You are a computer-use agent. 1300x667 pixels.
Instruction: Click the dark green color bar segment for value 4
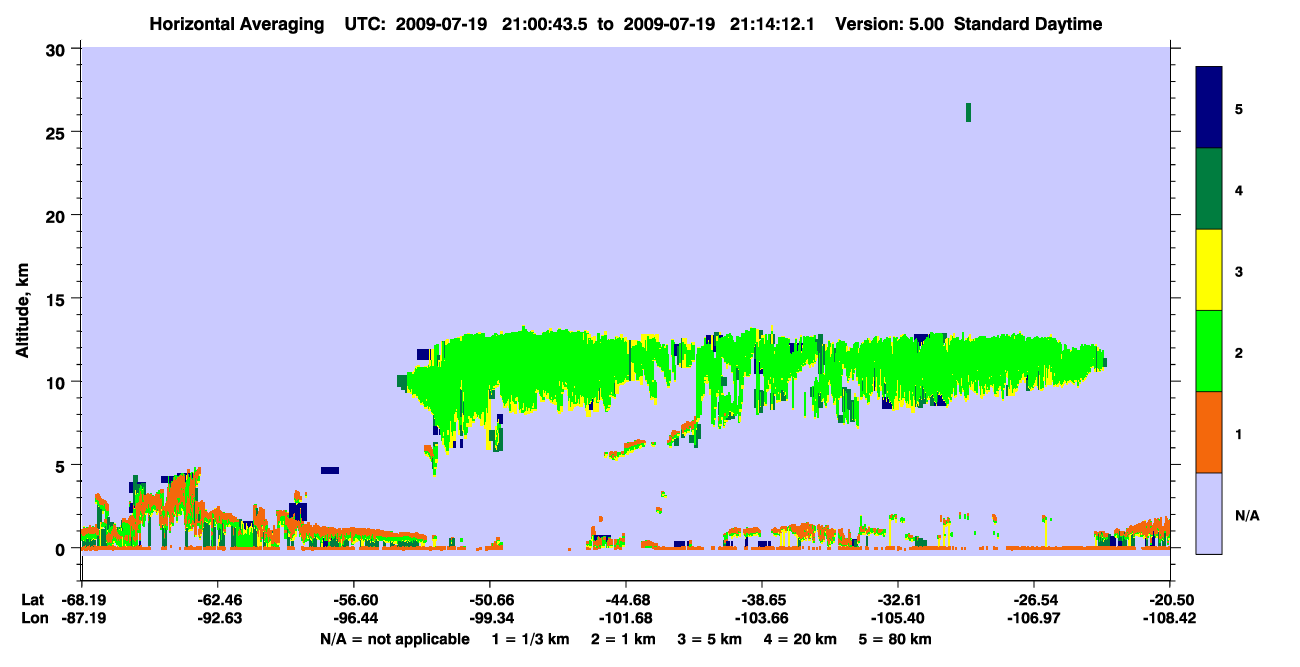pos(1209,189)
